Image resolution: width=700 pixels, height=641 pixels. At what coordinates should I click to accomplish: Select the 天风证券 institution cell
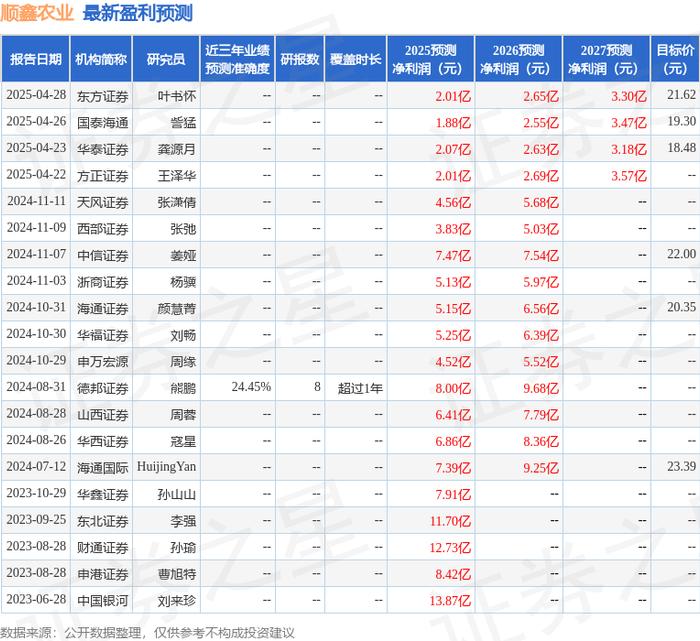click(x=103, y=202)
